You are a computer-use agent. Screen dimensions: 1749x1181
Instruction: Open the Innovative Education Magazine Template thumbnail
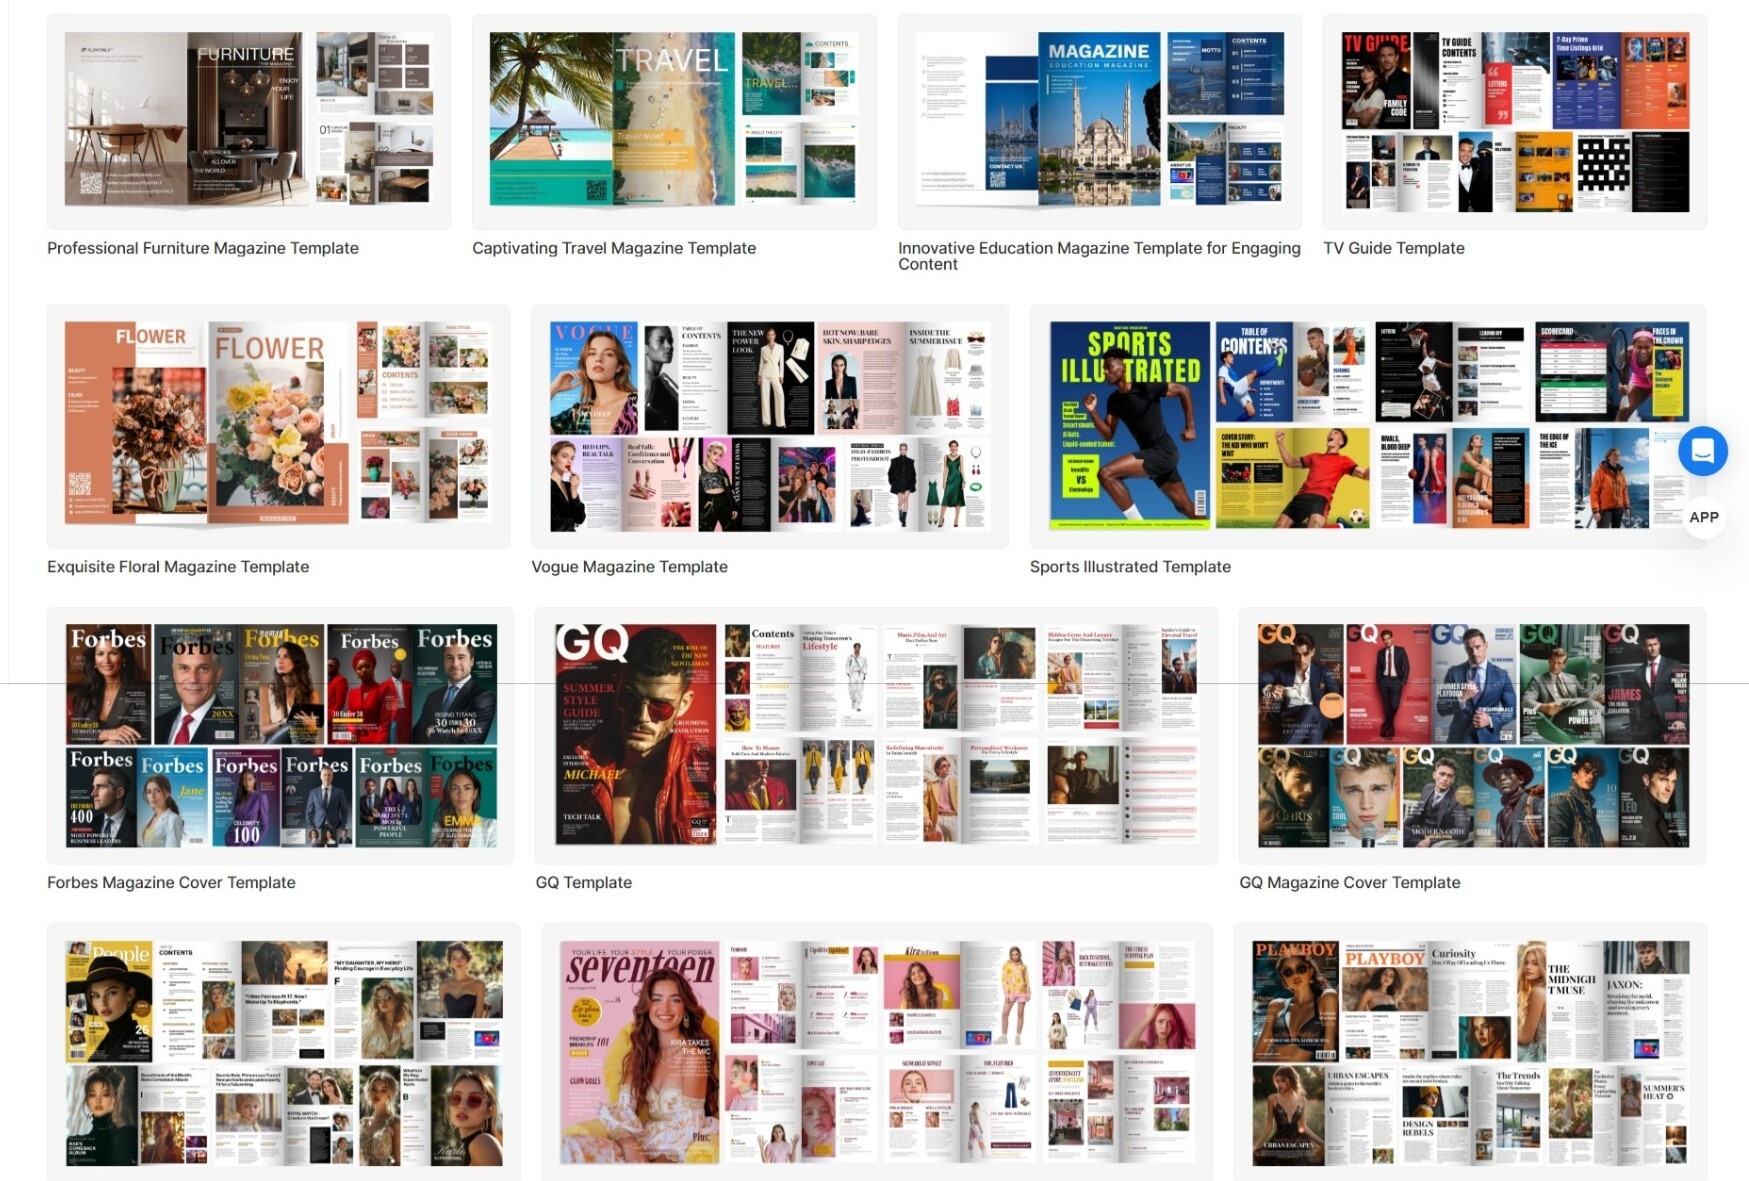[x=1100, y=122]
